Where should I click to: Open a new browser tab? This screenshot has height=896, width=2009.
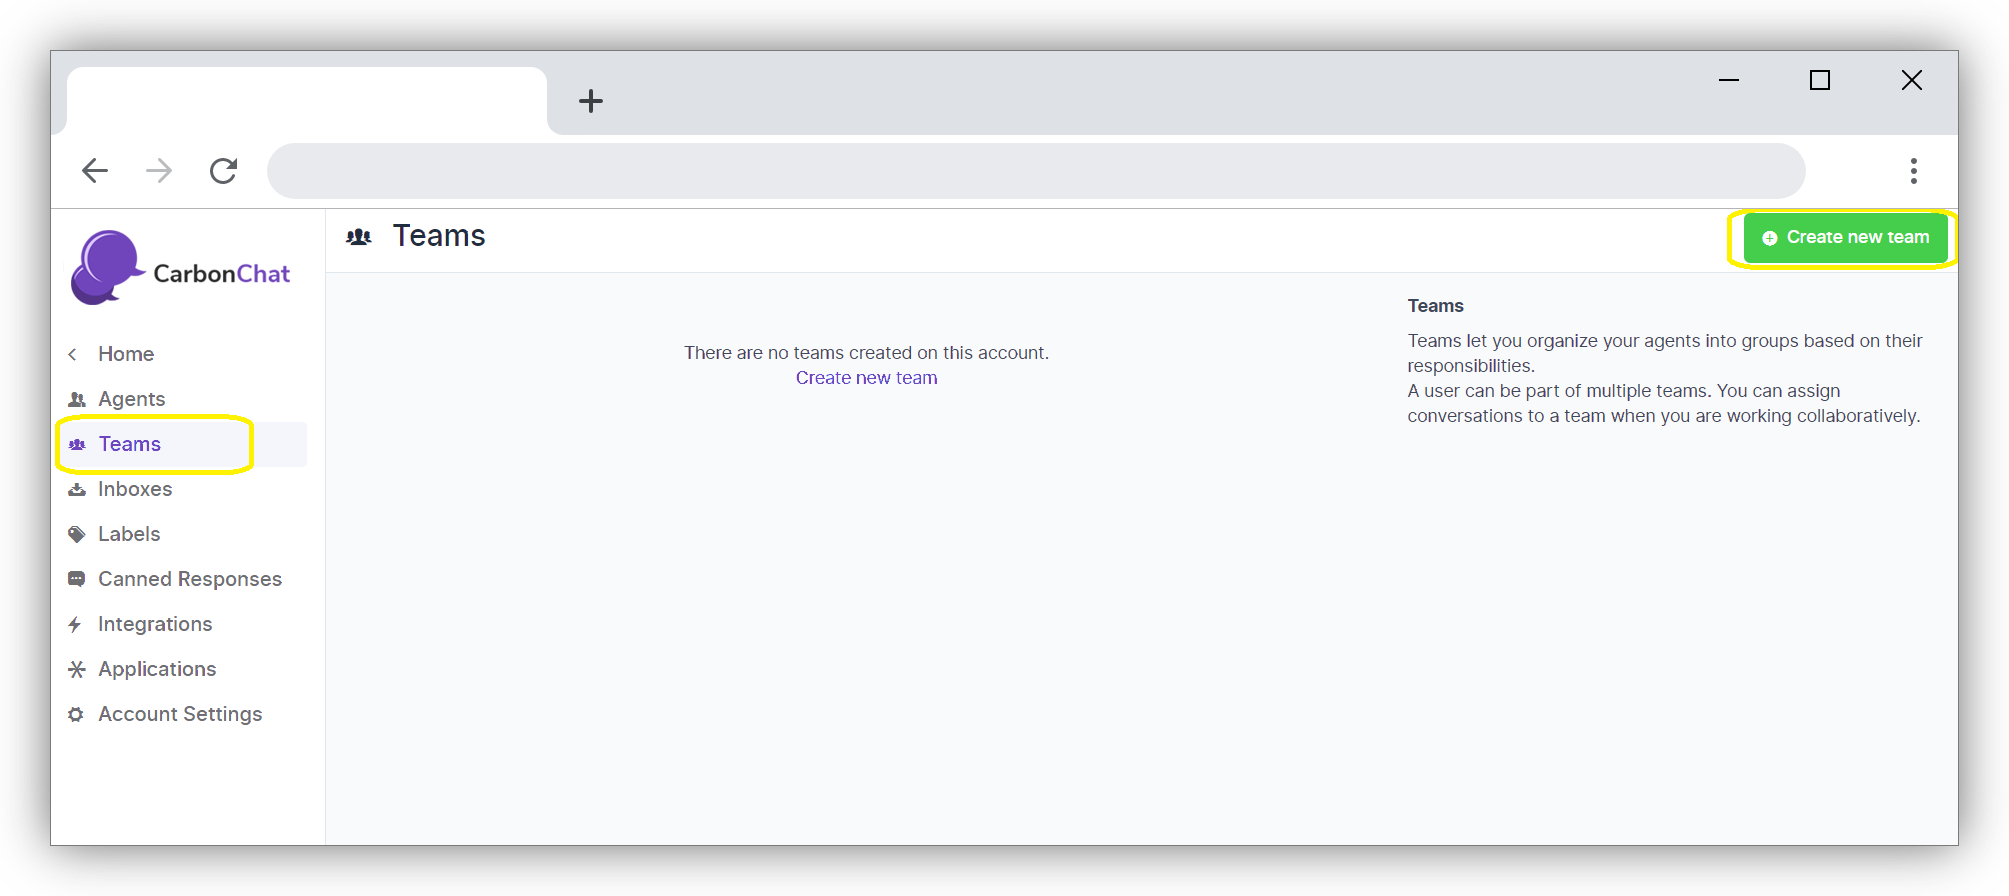click(x=591, y=101)
